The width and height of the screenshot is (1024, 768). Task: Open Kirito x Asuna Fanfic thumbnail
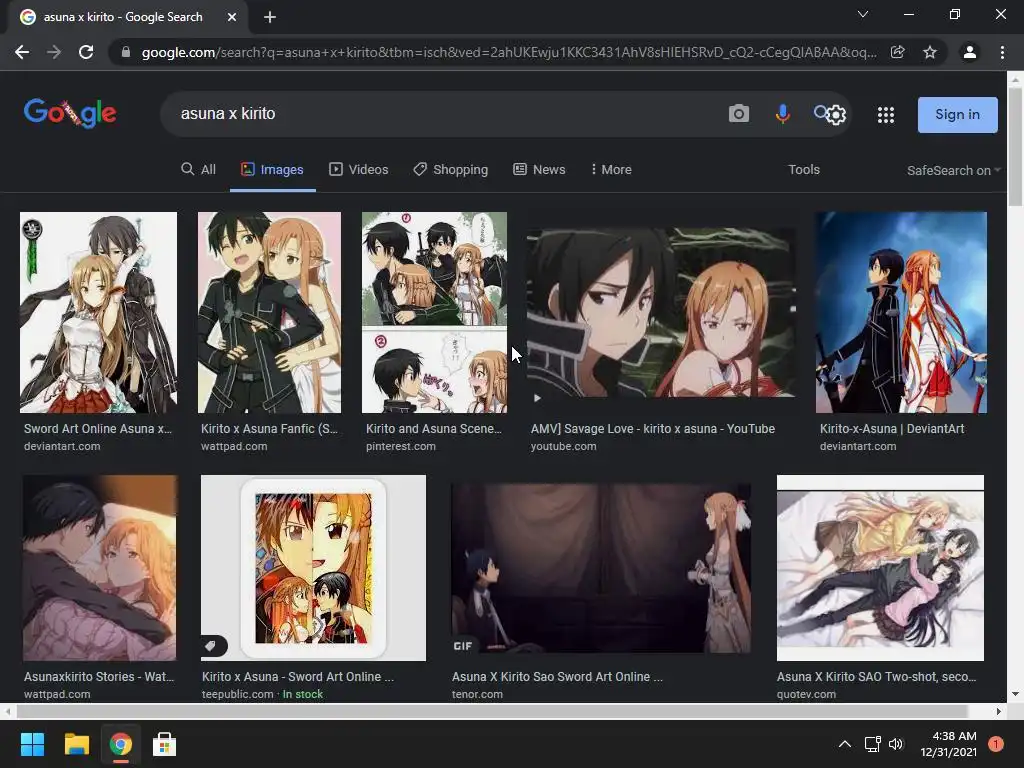[x=269, y=312]
